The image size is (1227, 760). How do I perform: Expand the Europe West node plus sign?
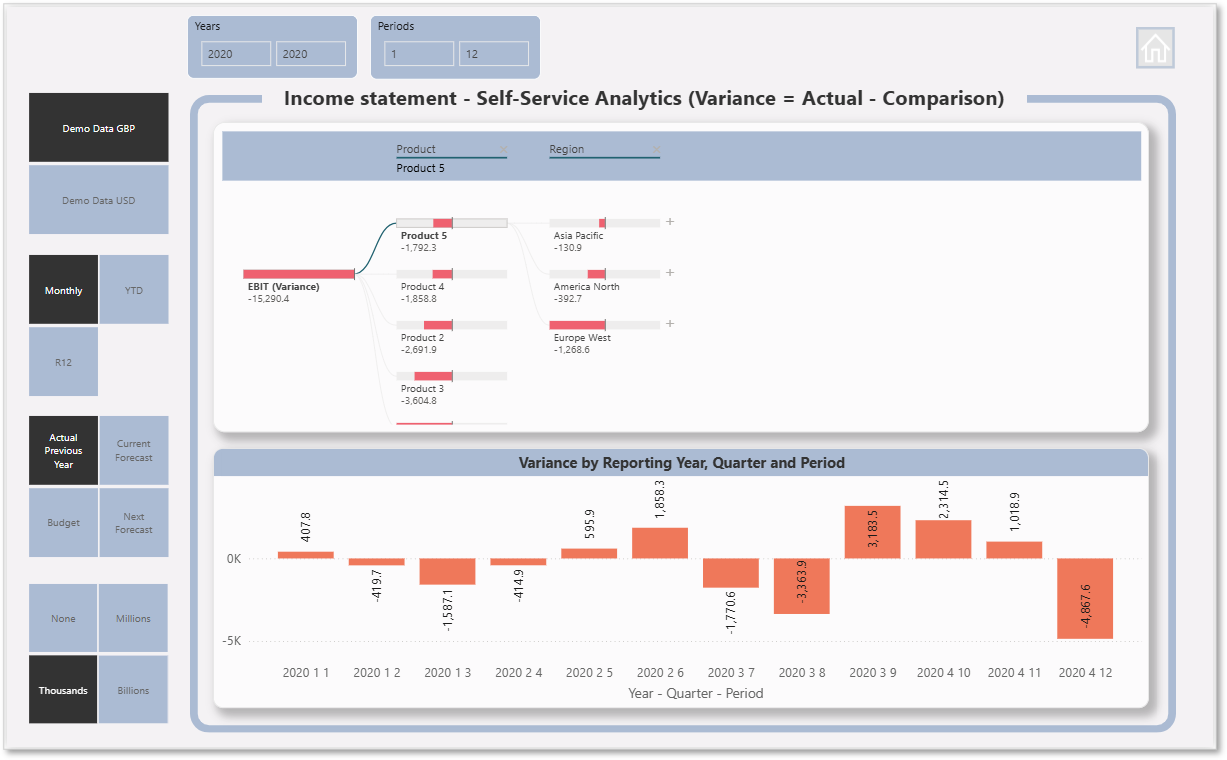[670, 324]
